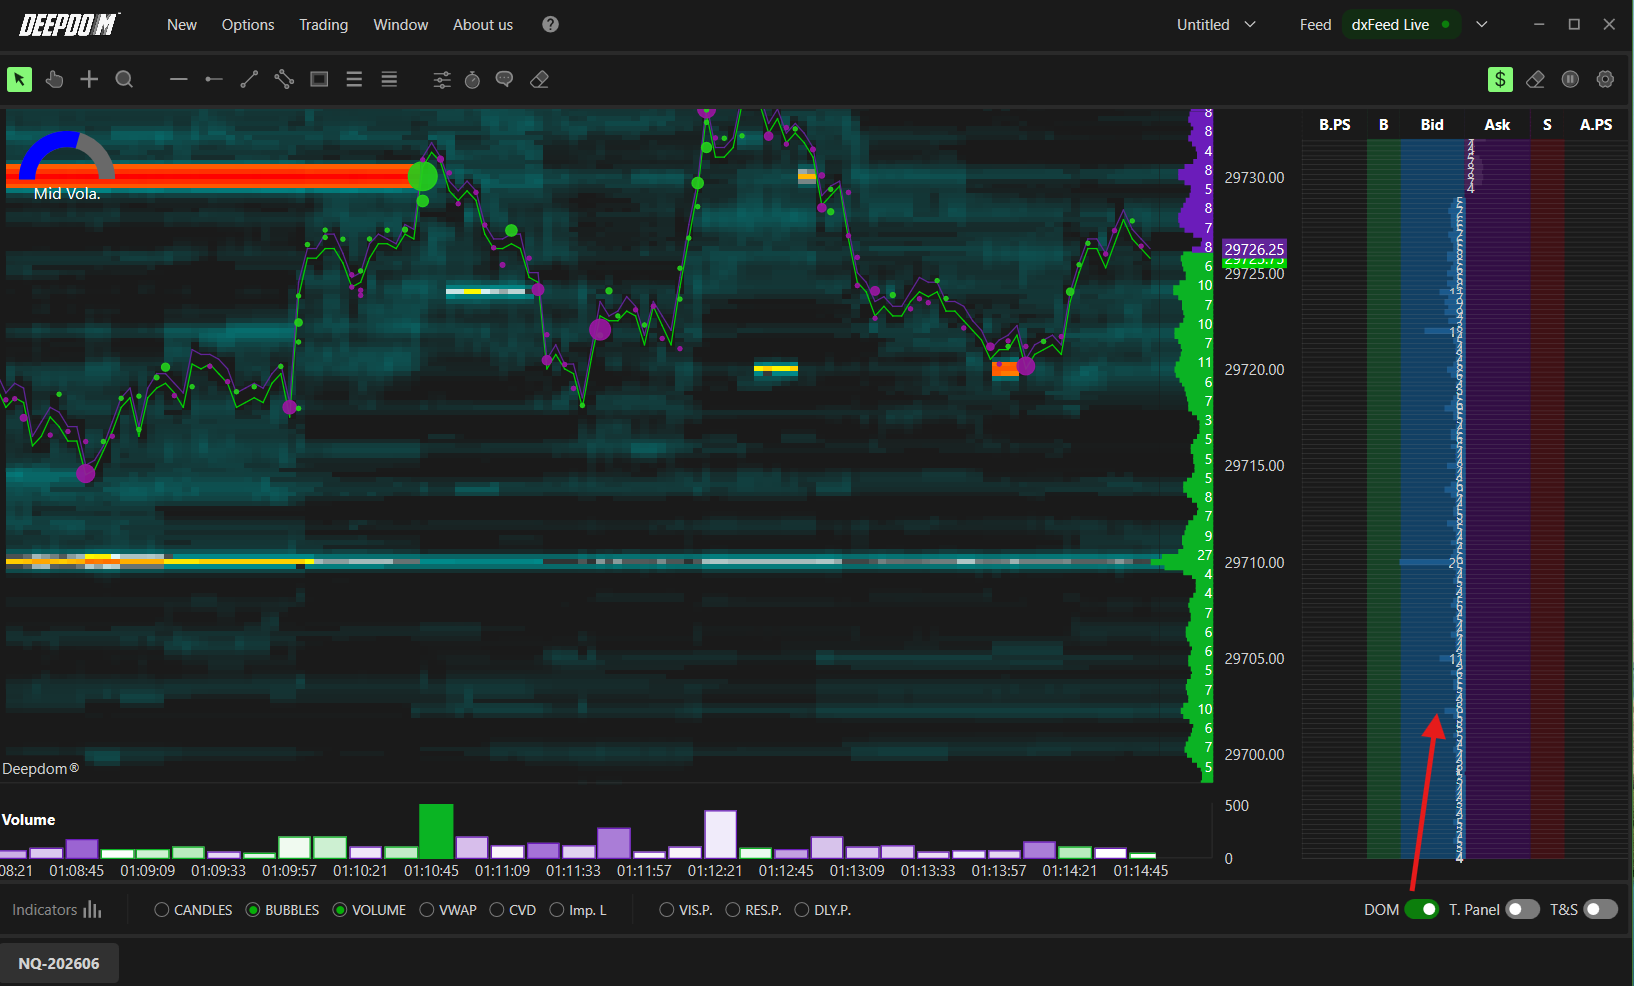Open the Trading menu

323,24
